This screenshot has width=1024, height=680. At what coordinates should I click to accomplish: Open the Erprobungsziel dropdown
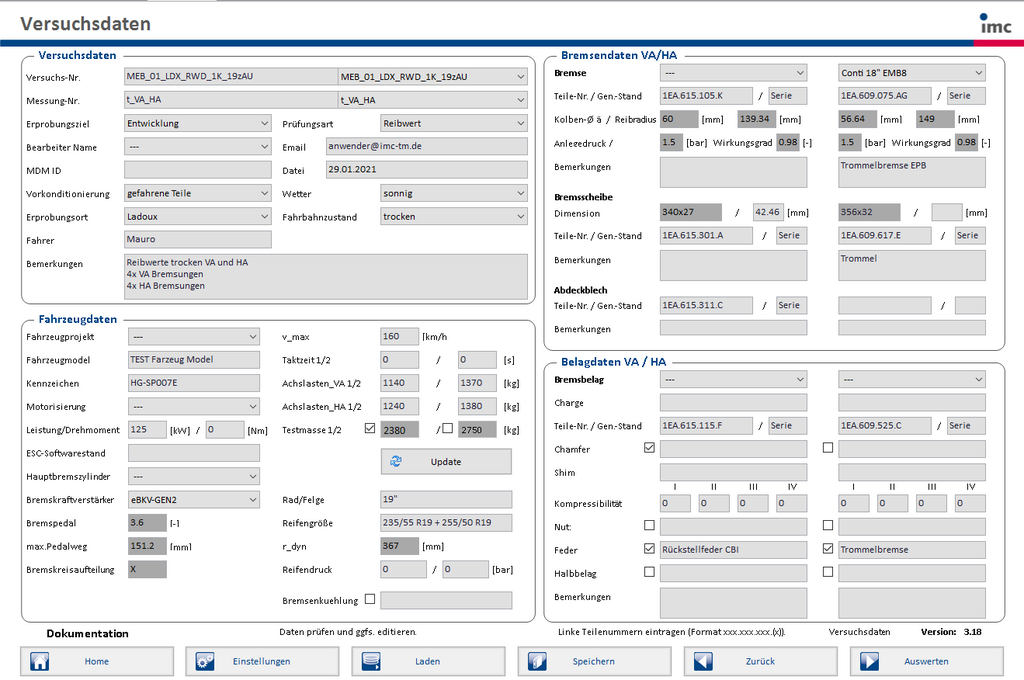pos(198,123)
